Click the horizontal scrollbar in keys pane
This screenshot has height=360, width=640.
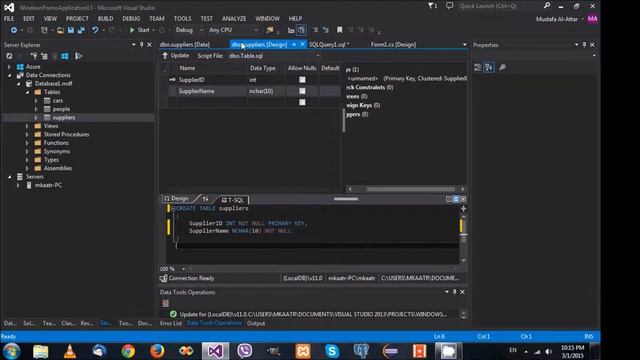[411, 189]
